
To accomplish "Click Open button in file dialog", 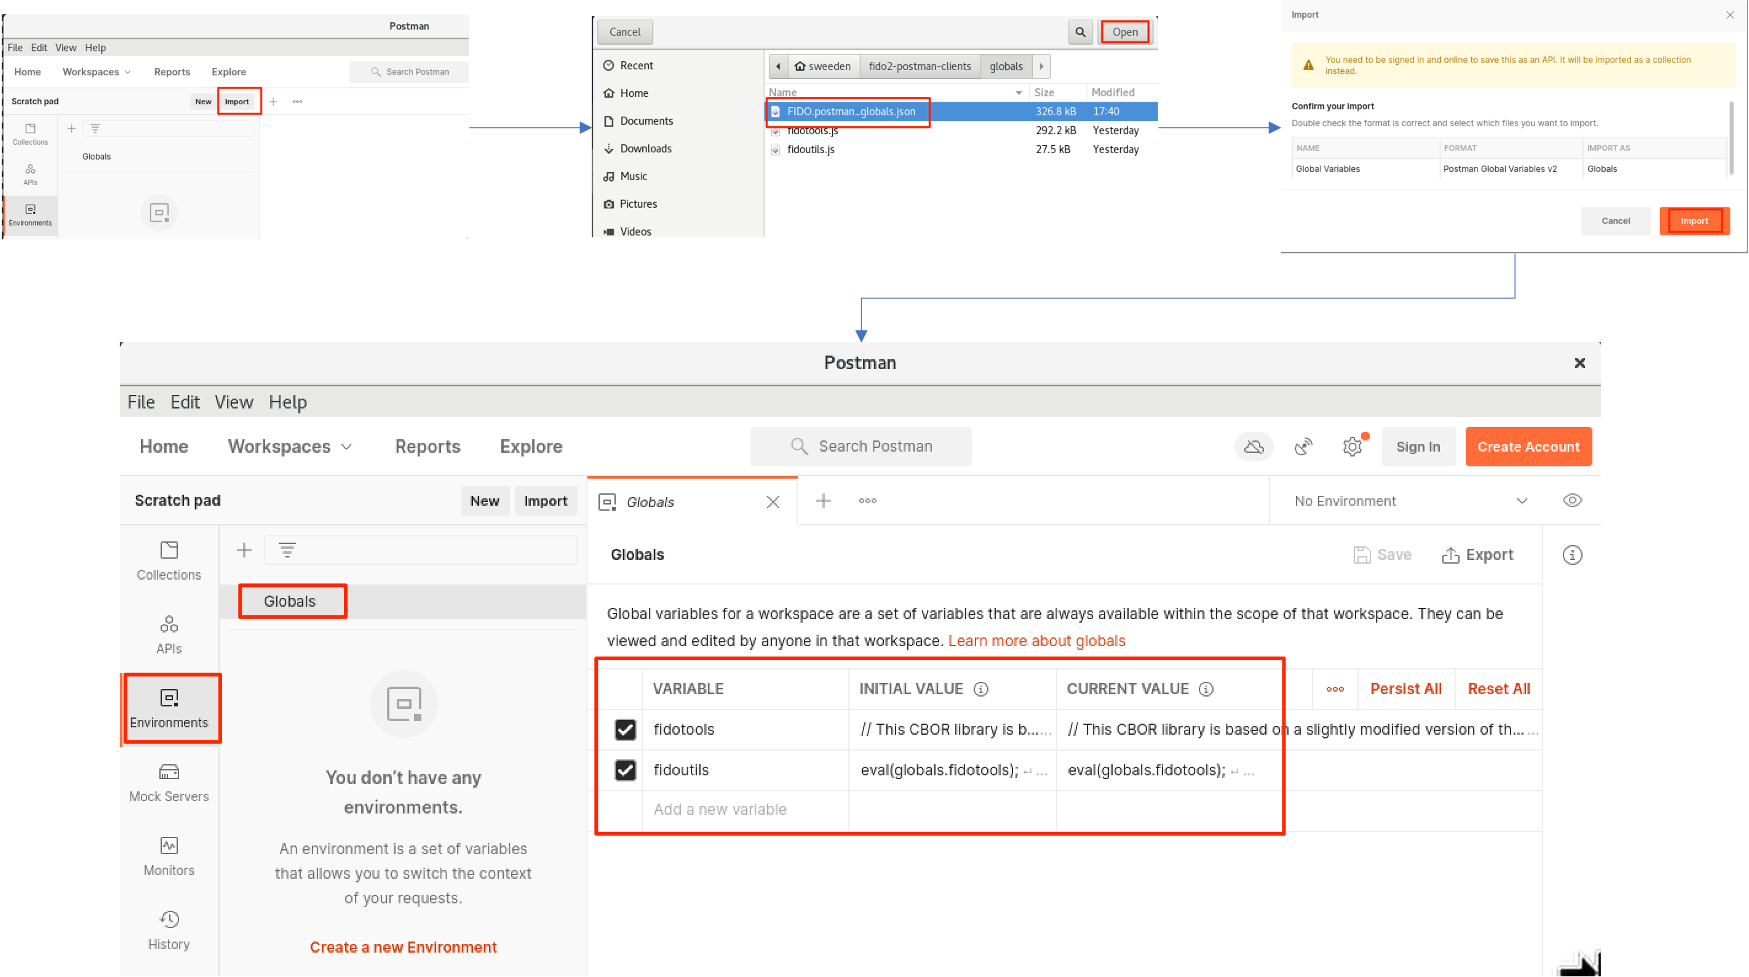I will pyautogui.click(x=1125, y=32).
